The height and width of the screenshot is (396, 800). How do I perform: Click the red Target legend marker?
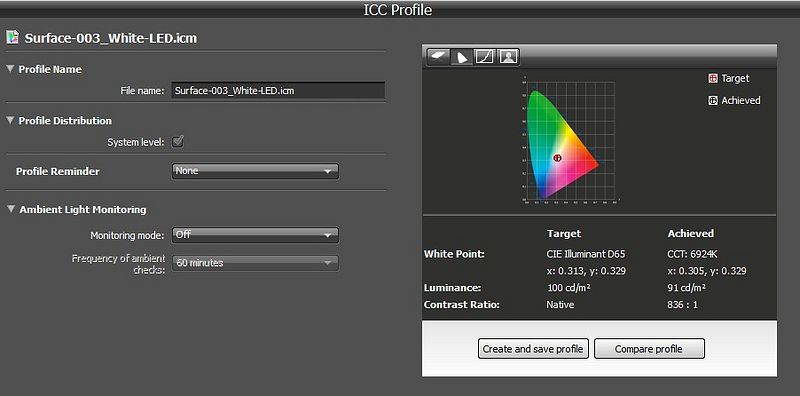click(713, 78)
